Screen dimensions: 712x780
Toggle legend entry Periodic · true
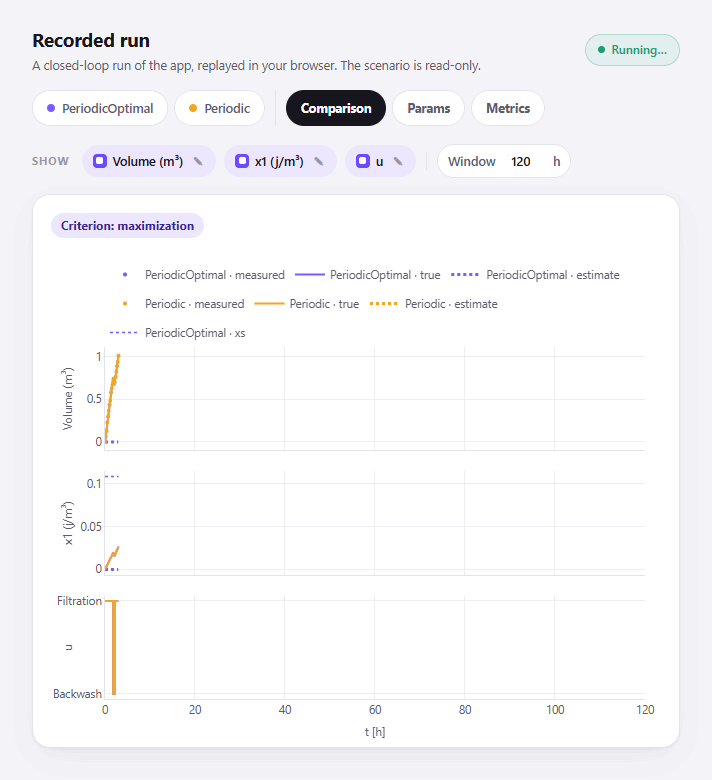[306, 303]
